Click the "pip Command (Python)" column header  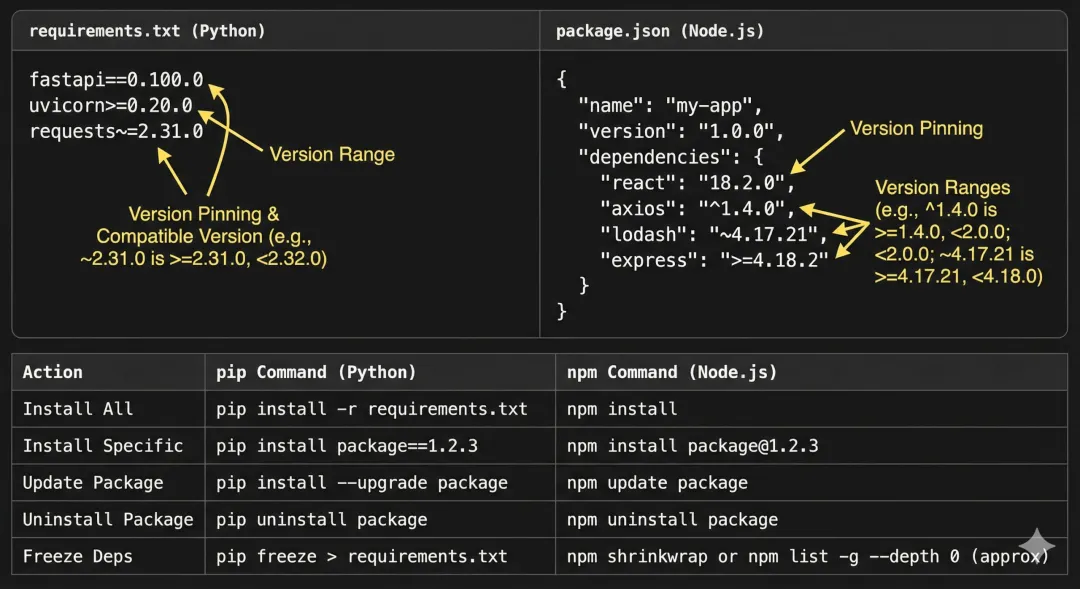(316, 372)
